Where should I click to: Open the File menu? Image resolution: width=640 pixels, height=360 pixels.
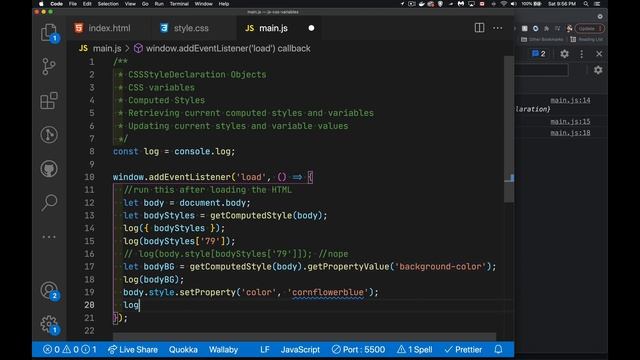pos(73,4)
